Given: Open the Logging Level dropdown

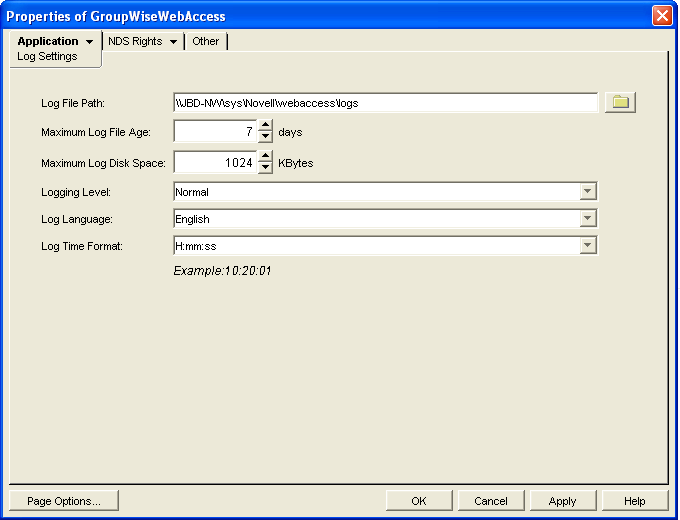Looking at the screenshot, I should click(x=588, y=191).
